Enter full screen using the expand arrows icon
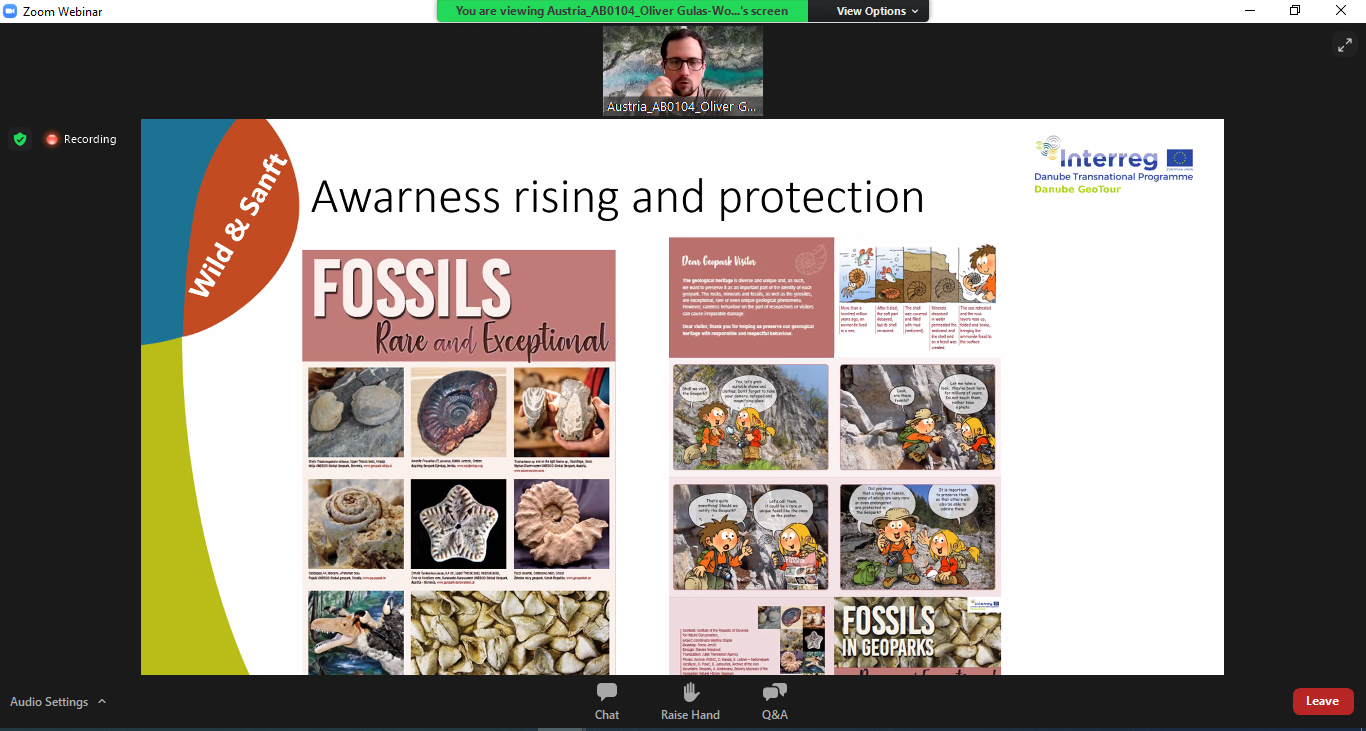The width and height of the screenshot is (1366, 731). click(1343, 45)
